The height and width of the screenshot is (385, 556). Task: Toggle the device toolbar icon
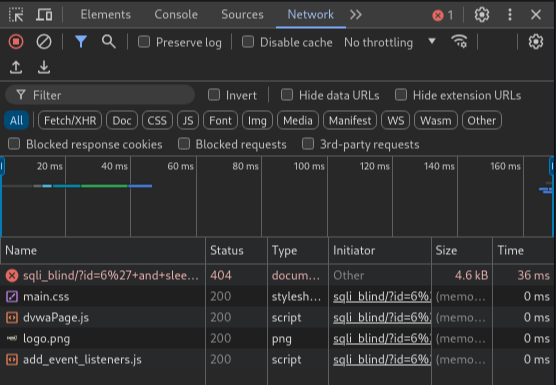44,15
